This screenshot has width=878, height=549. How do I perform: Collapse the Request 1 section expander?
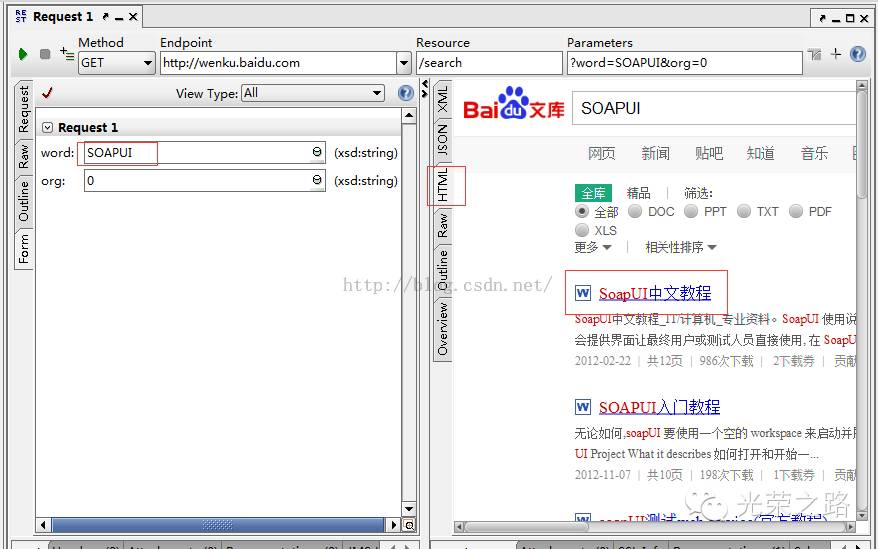point(48,128)
